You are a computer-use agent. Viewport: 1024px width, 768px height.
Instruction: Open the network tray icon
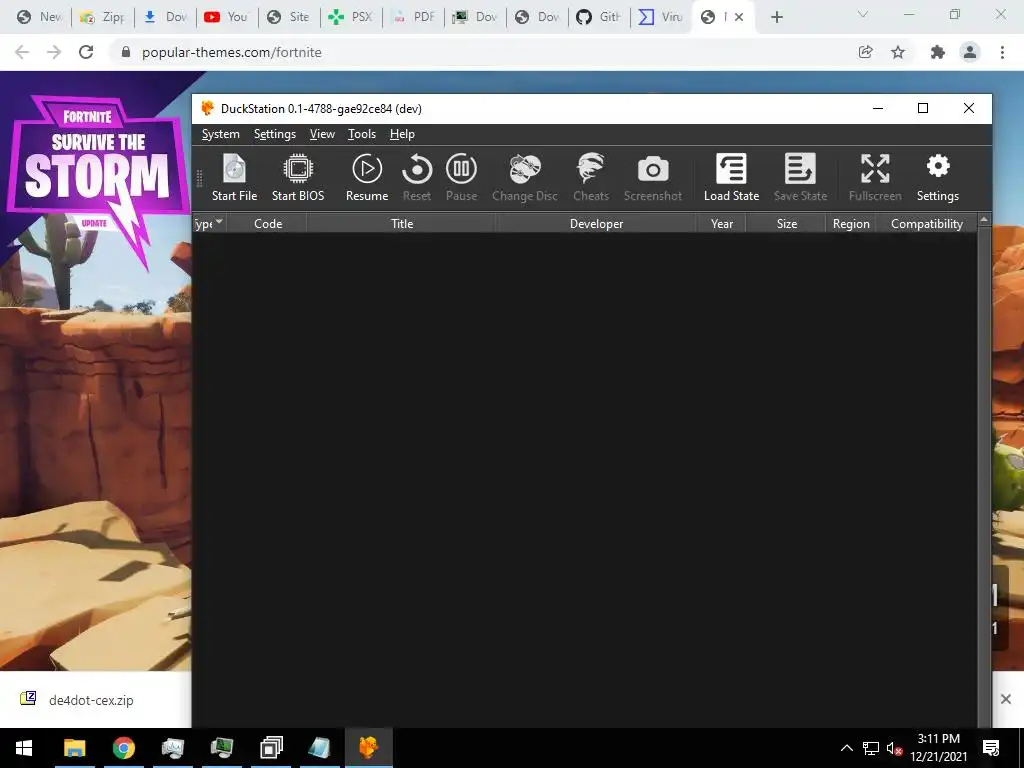[x=871, y=748]
